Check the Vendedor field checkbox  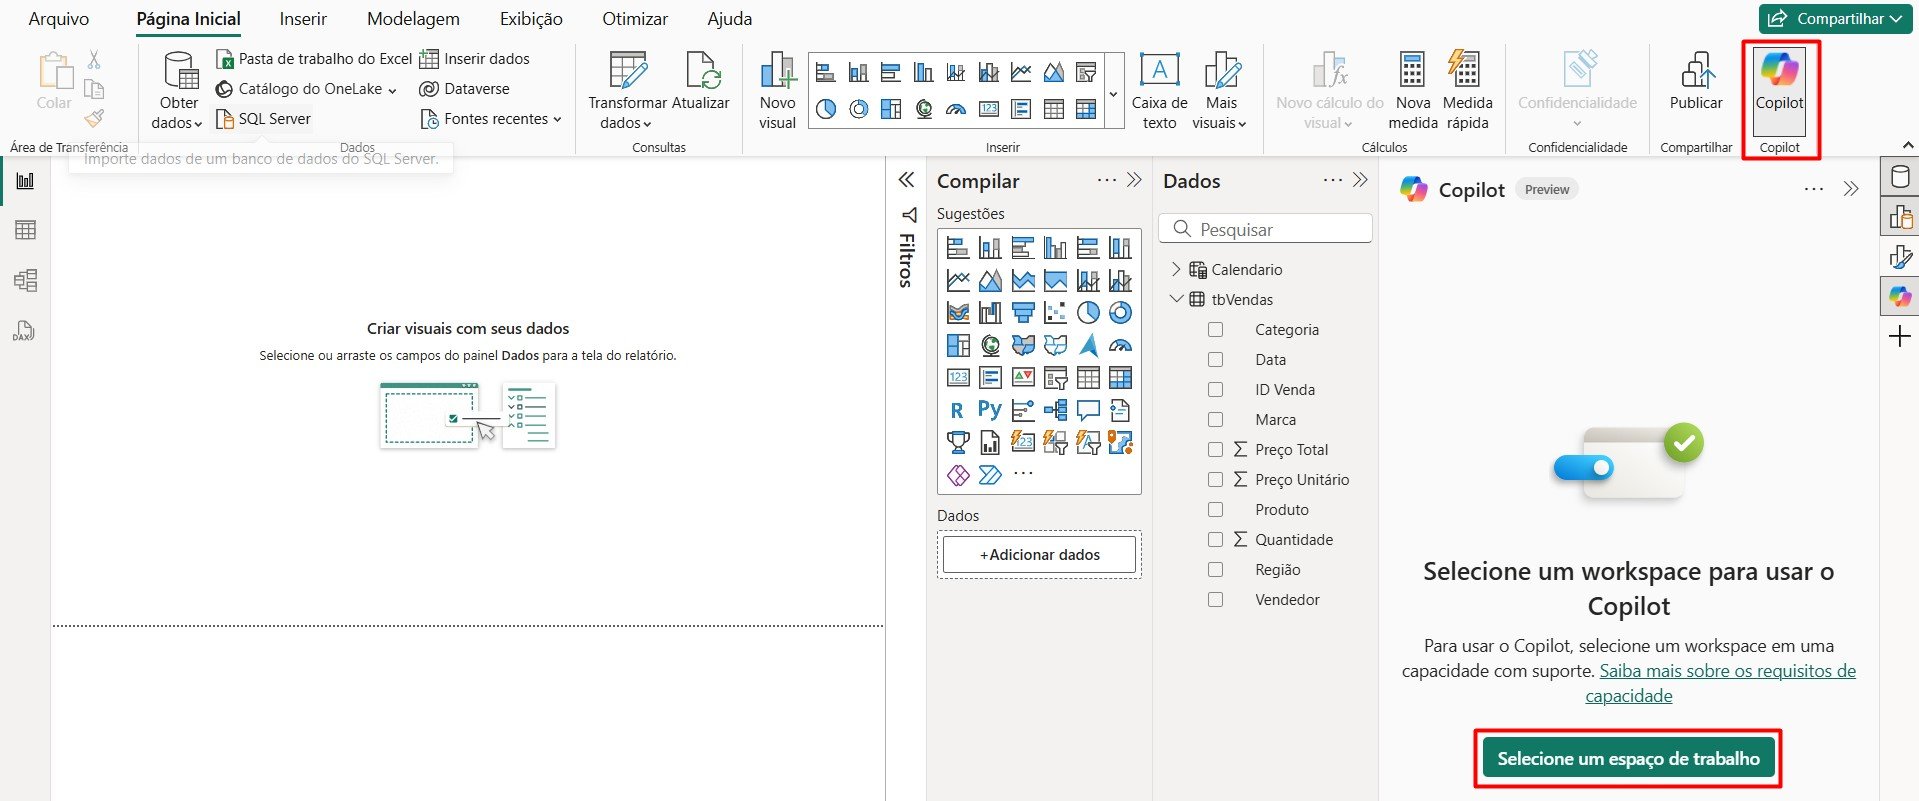pos(1215,600)
